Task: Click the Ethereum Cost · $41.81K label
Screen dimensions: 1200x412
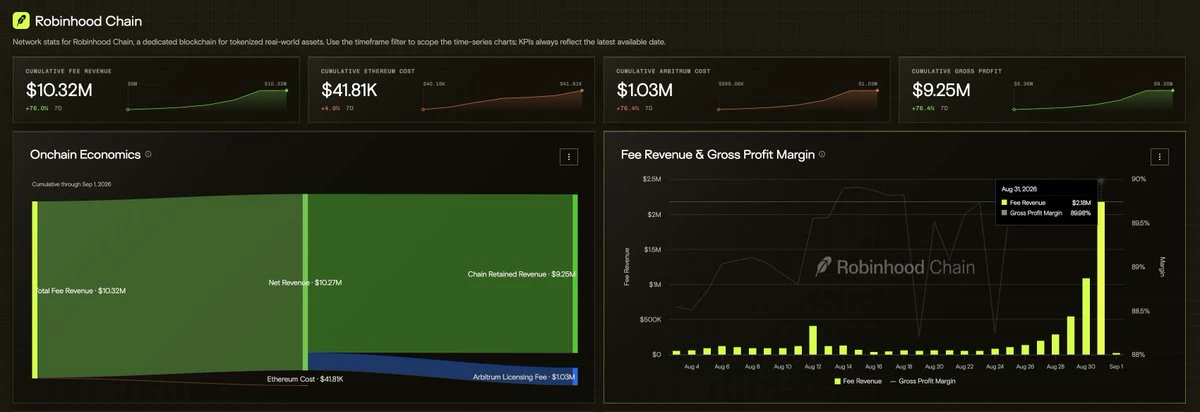Action: pyautogui.click(x=305, y=380)
